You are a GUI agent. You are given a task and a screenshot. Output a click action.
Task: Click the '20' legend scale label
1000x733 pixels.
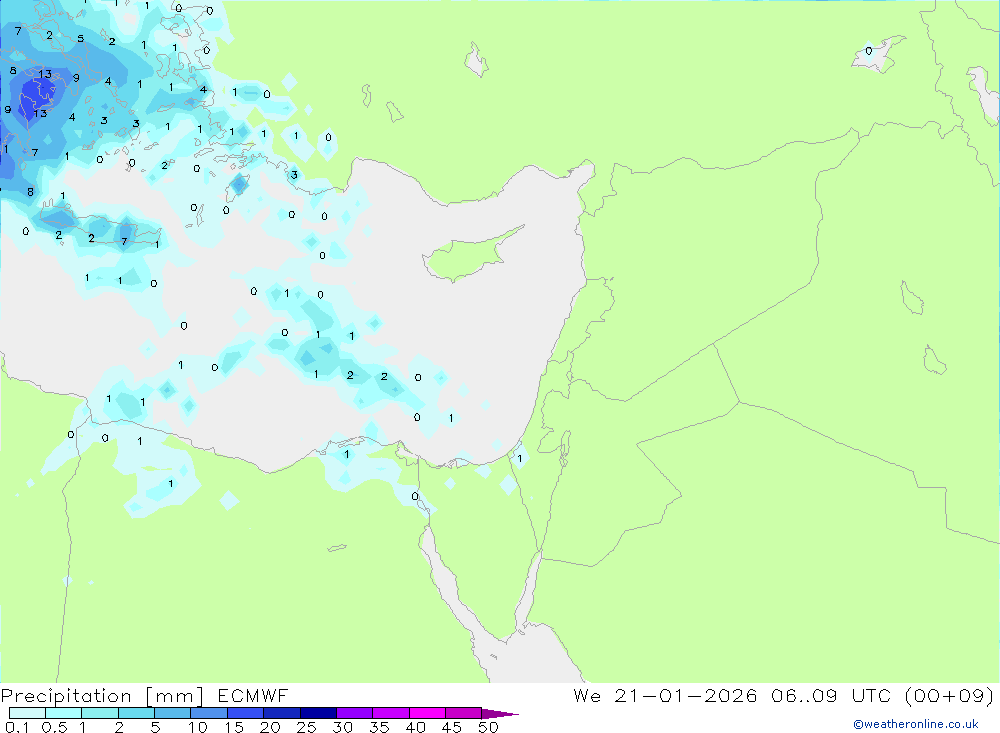tap(270, 727)
